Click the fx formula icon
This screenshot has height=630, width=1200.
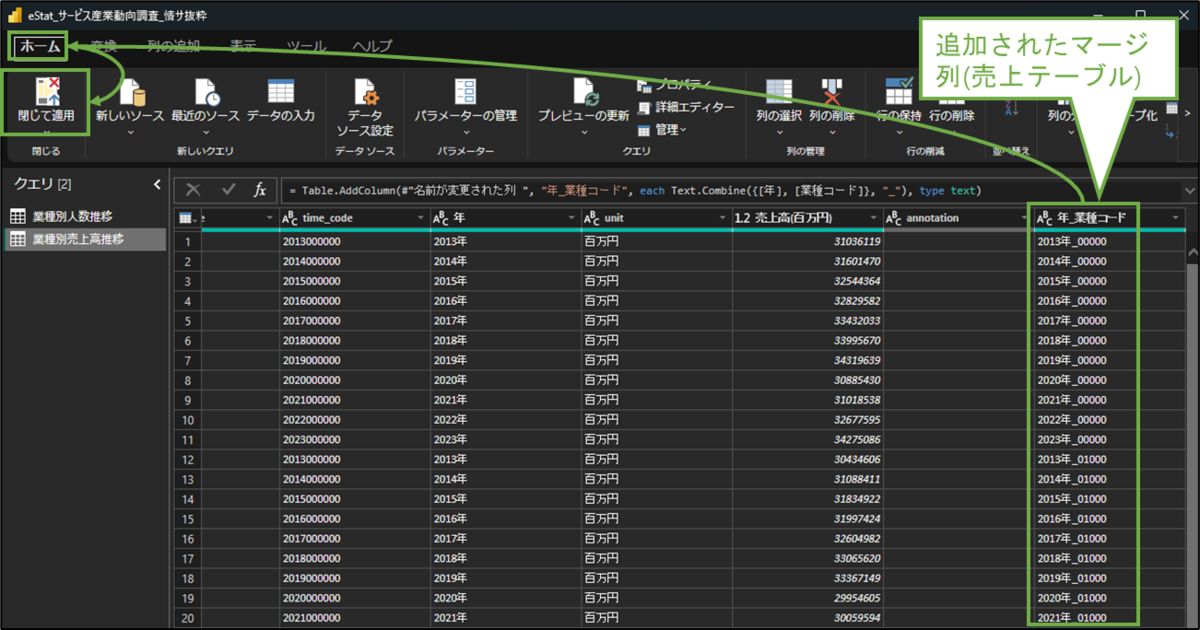(260, 190)
